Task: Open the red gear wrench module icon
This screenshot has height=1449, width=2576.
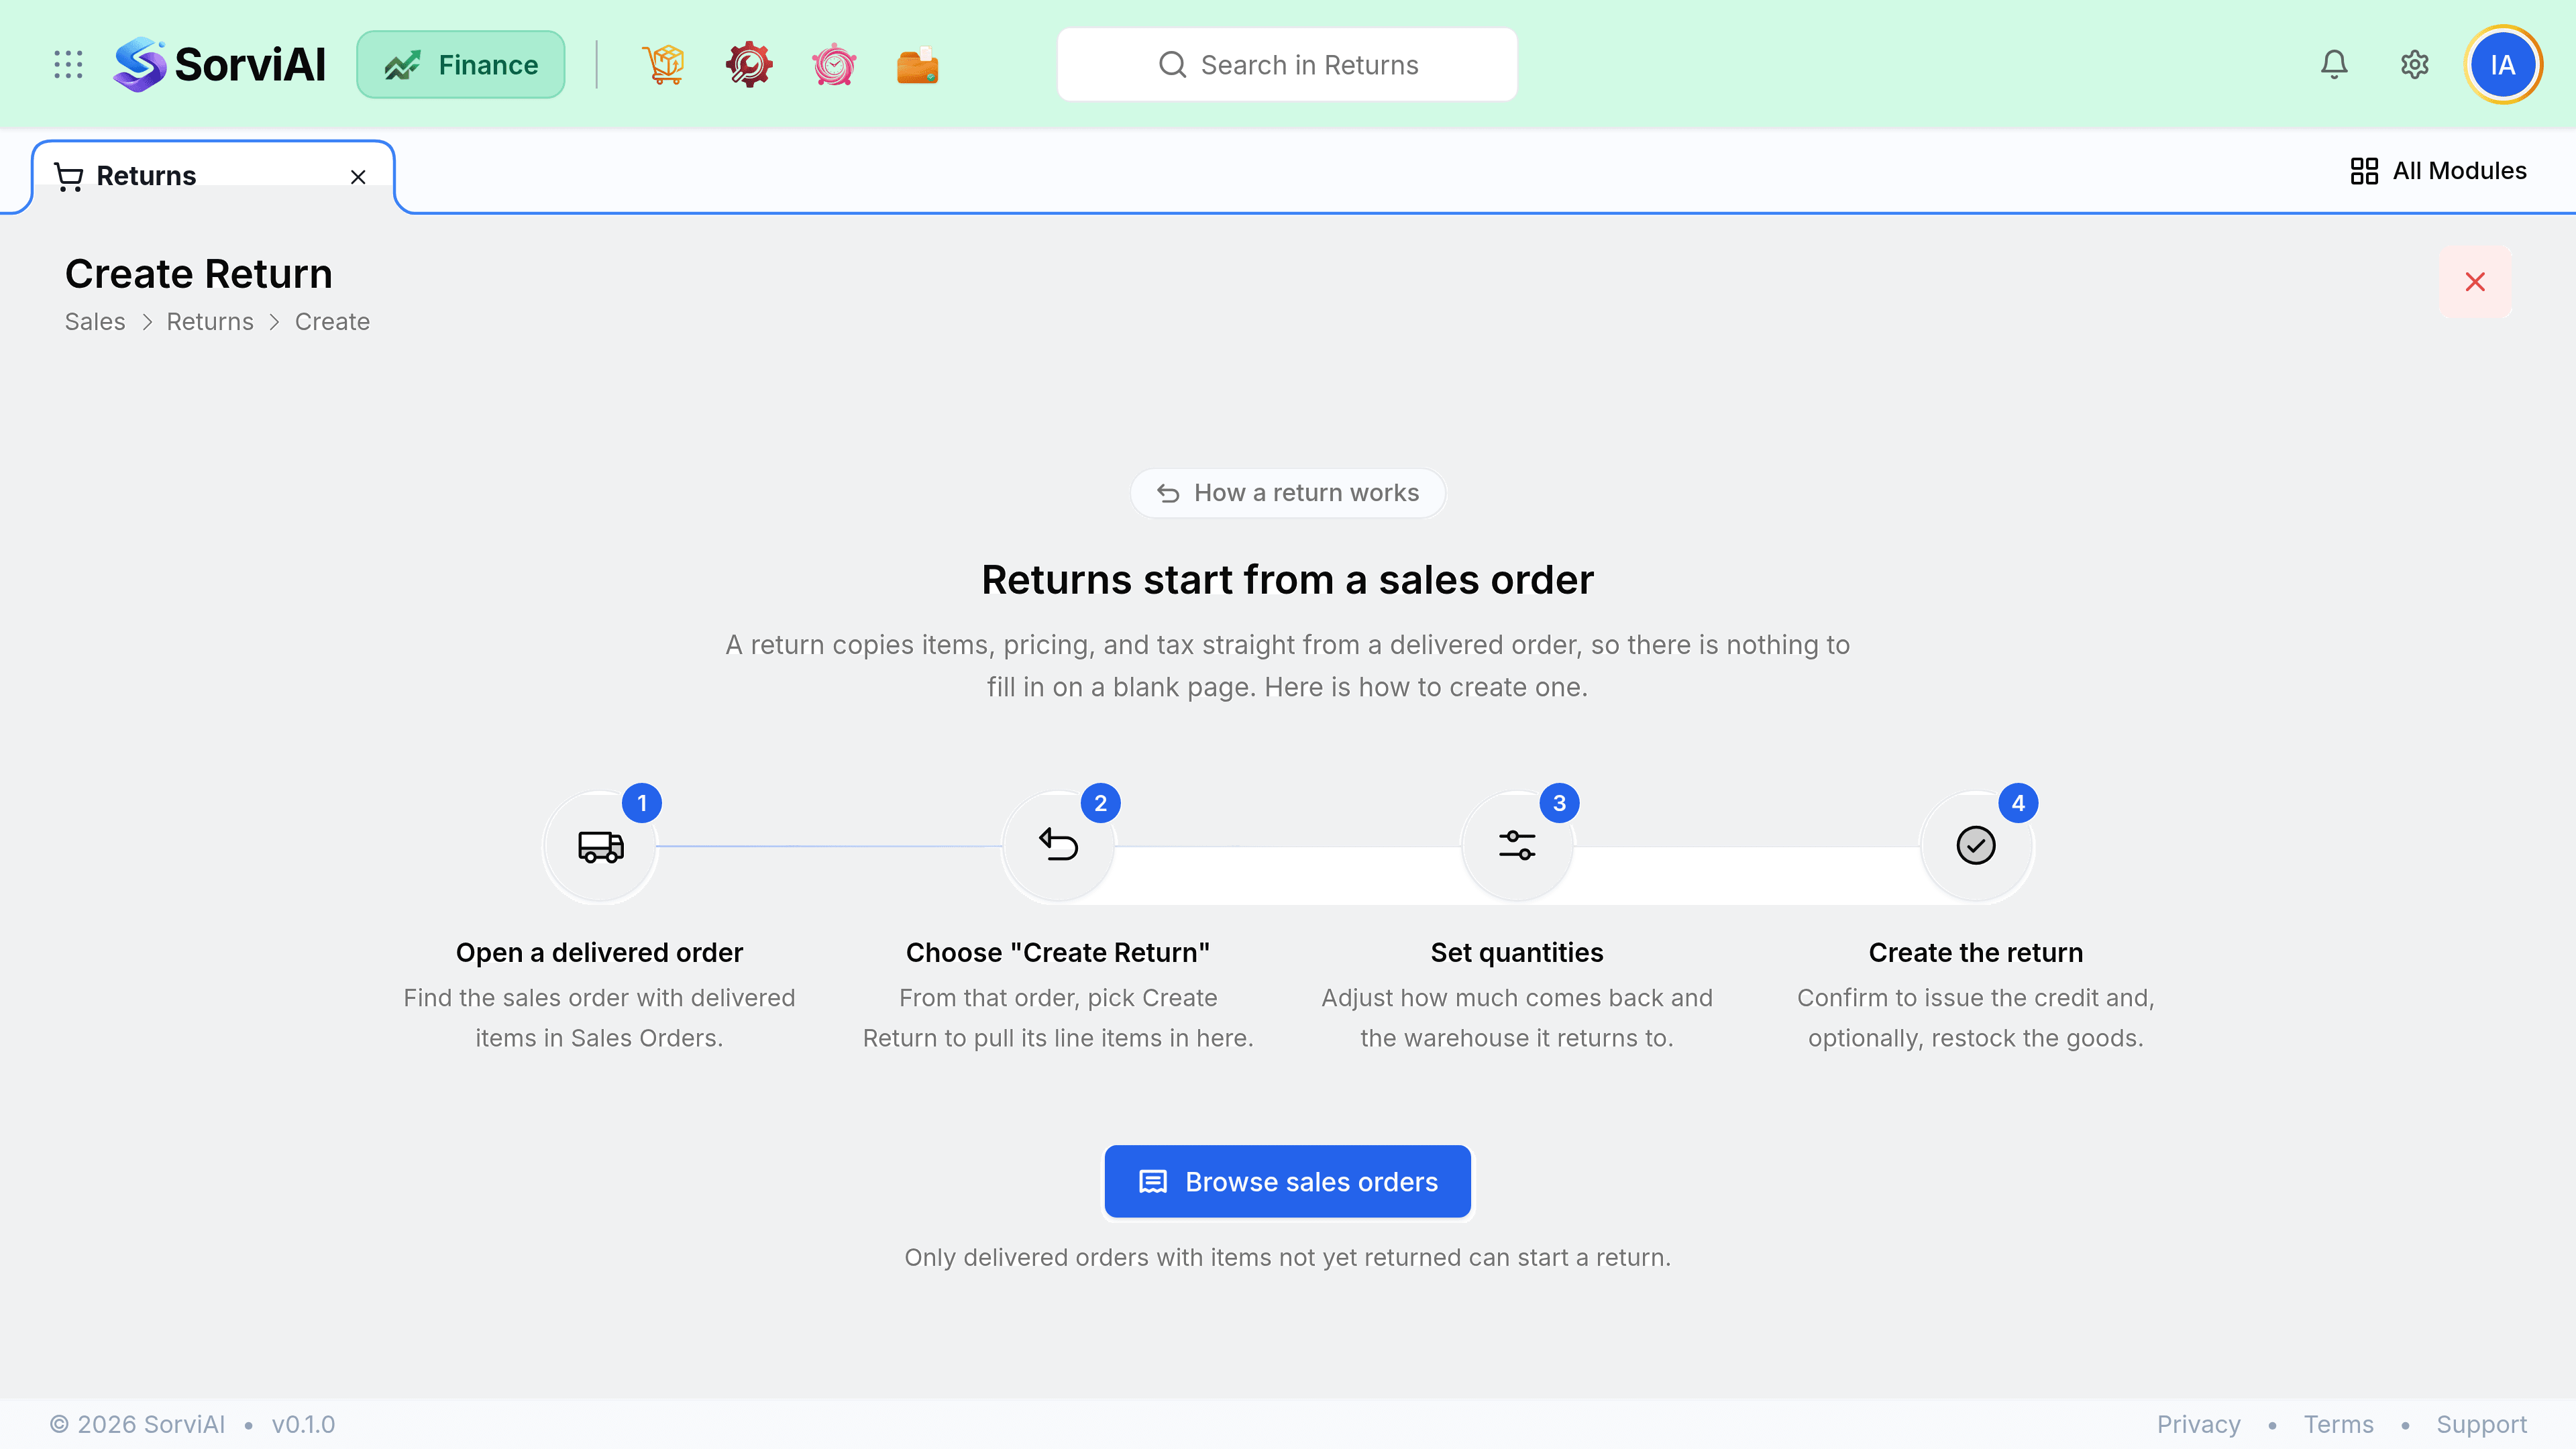Action: tap(749, 65)
